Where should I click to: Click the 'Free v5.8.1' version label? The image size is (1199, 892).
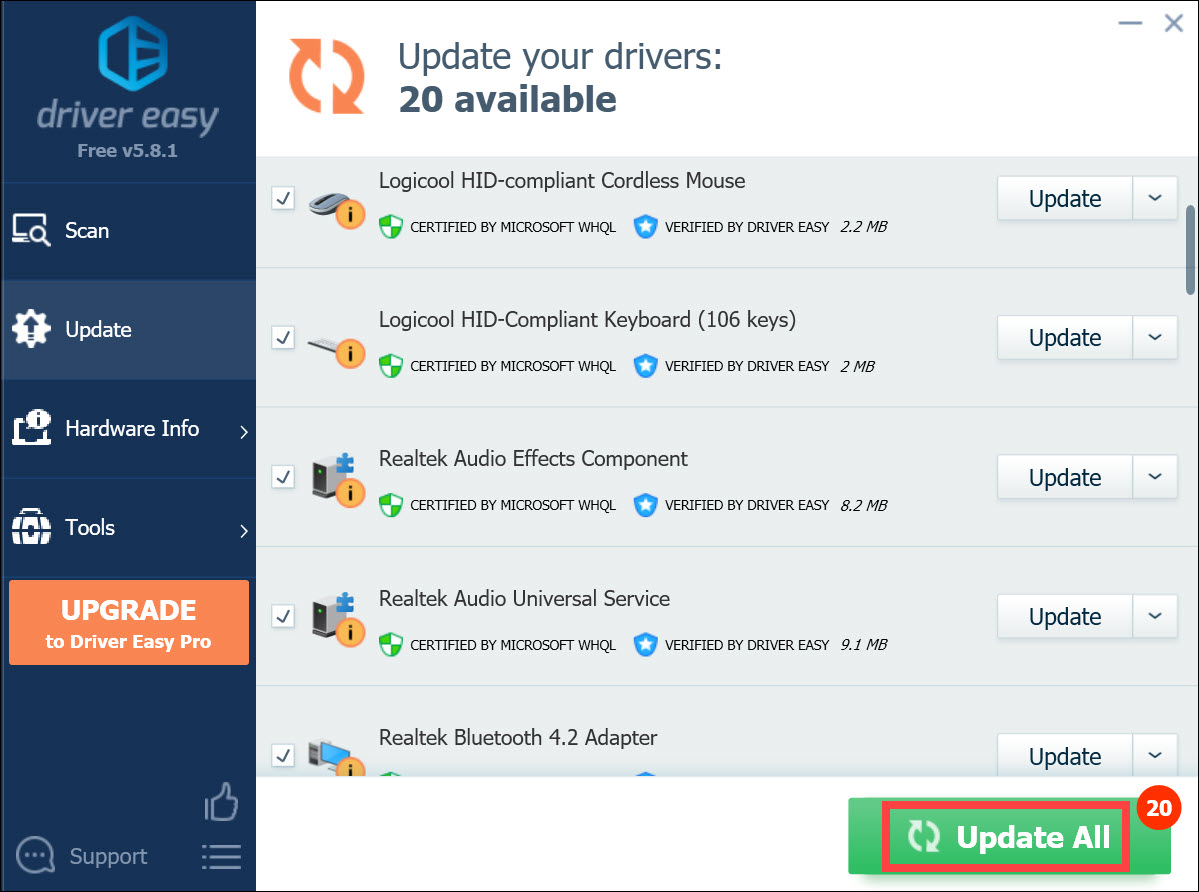(127, 151)
